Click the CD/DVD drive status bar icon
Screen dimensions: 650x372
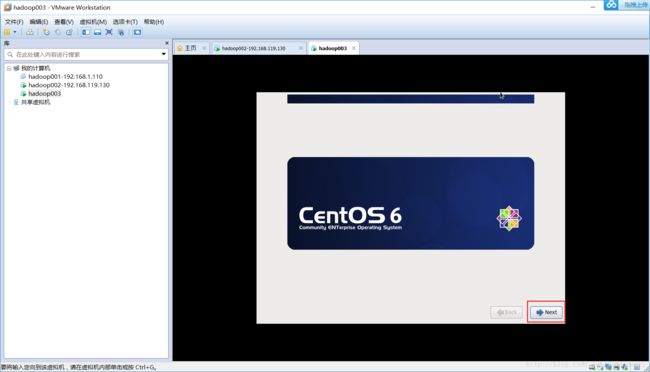click(x=600, y=367)
